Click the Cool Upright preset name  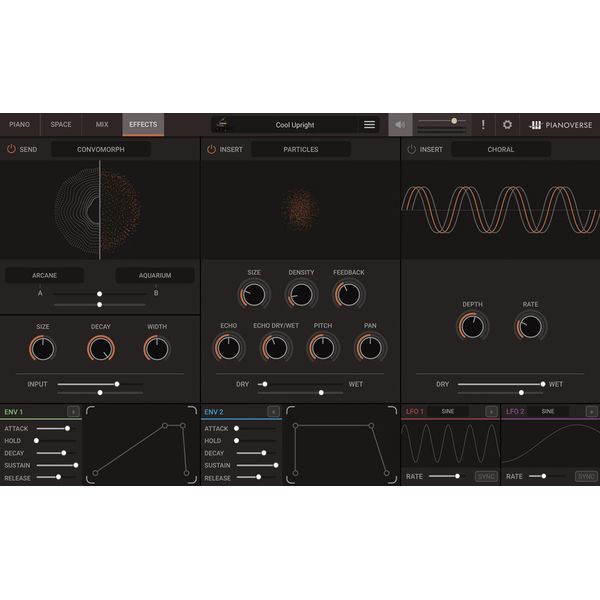(x=295, y=125)
